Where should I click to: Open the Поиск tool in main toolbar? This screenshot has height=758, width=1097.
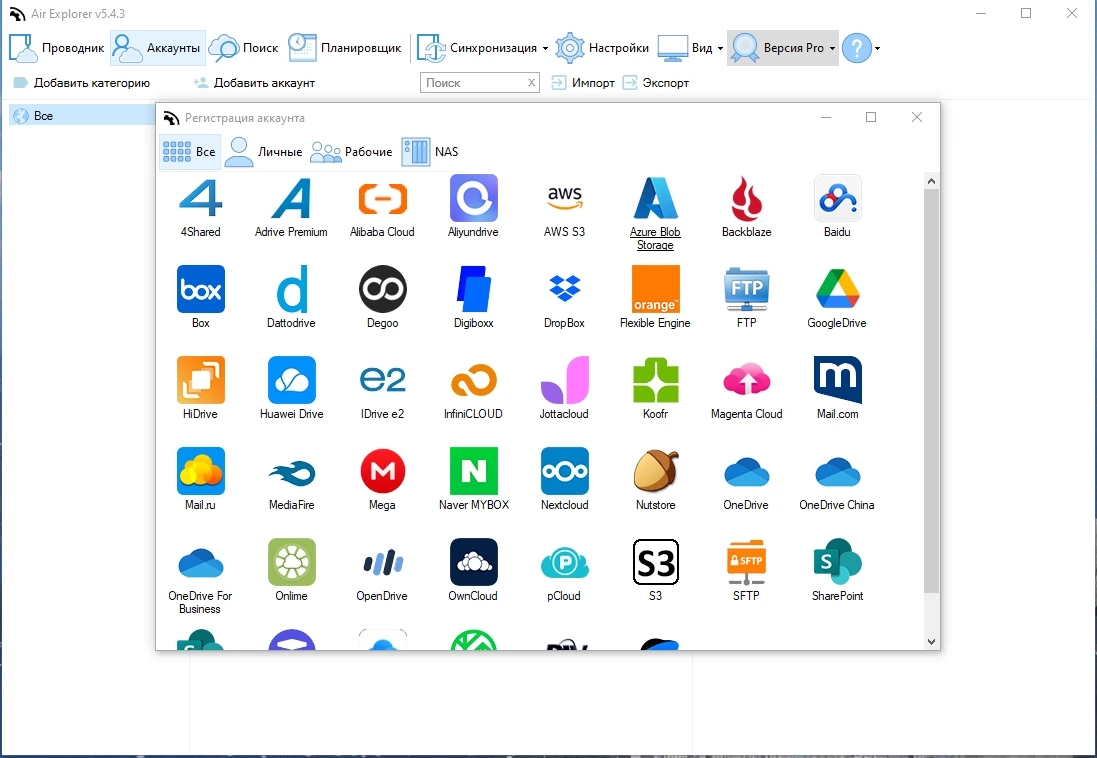243,48
